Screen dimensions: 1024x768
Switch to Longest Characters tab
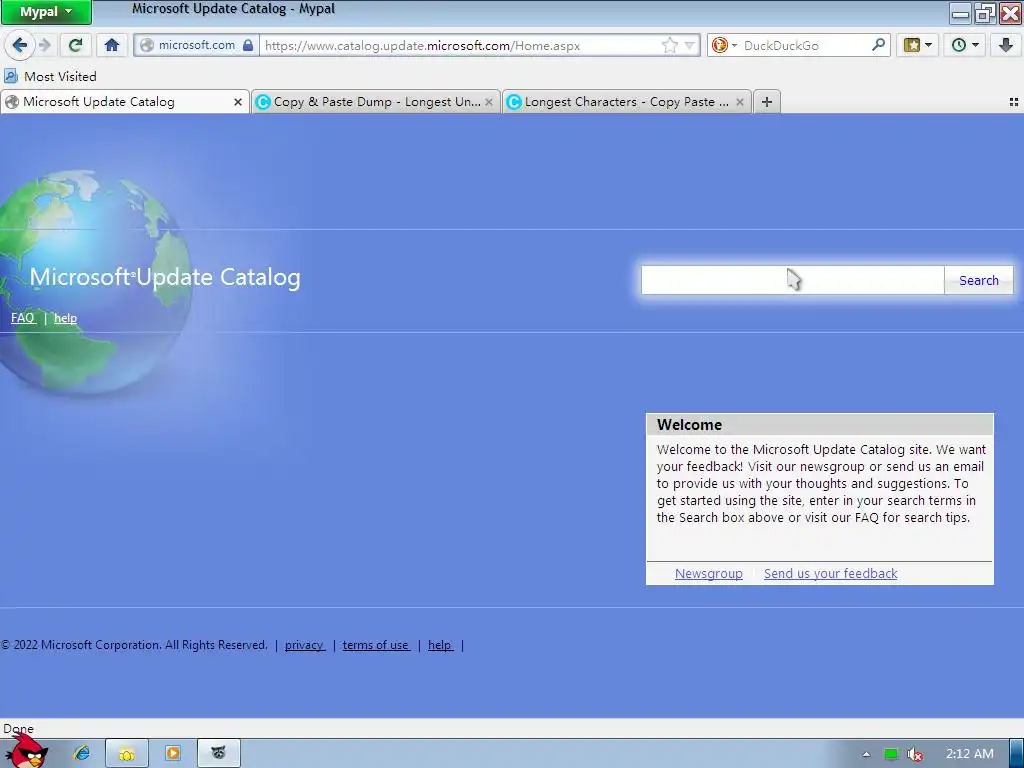click(x=626, y=102)
